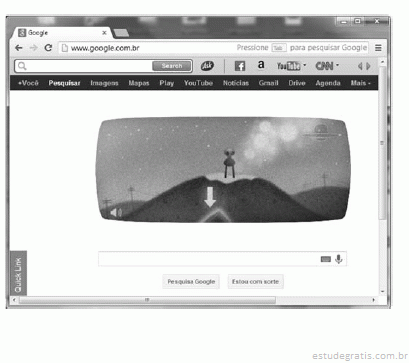Reload the page with refresh icon
The width and height of the screenshot is (409, 363).
48,48
